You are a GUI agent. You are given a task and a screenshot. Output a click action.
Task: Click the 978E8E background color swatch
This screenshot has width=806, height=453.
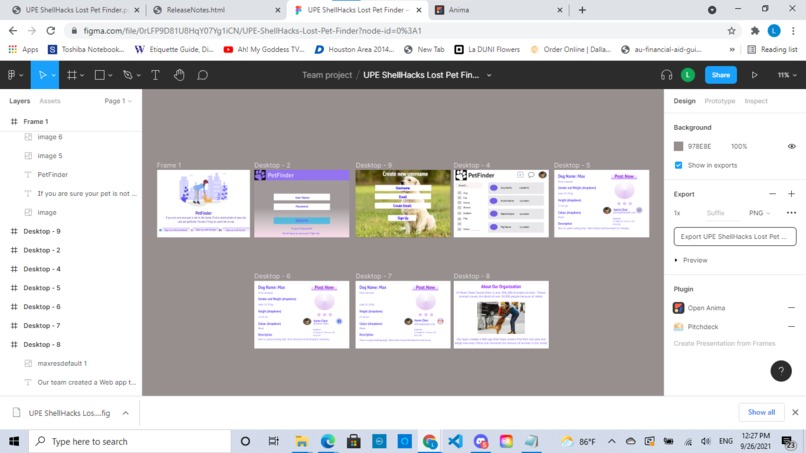pos(679,147)
